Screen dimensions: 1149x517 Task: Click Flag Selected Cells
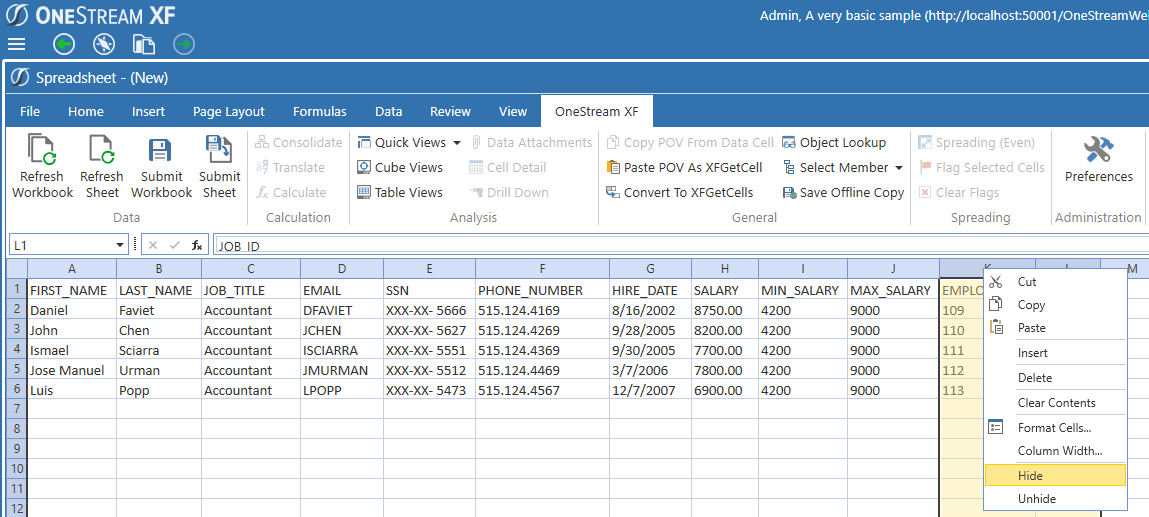coord(981,168)
